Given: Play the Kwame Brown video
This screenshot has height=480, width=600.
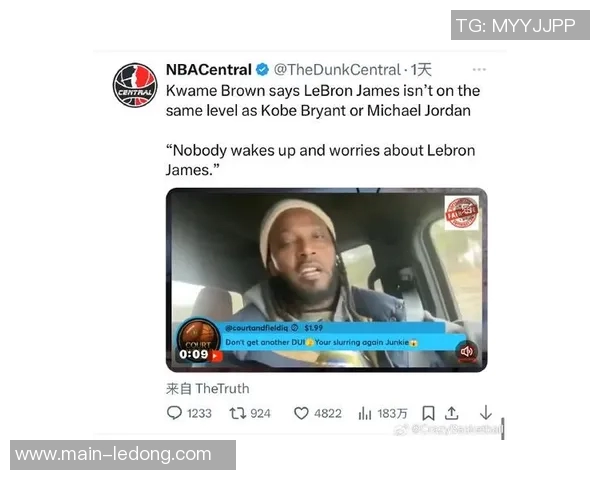Looking at the screenshot, I should pyautogui.click(x=326, y=280).
